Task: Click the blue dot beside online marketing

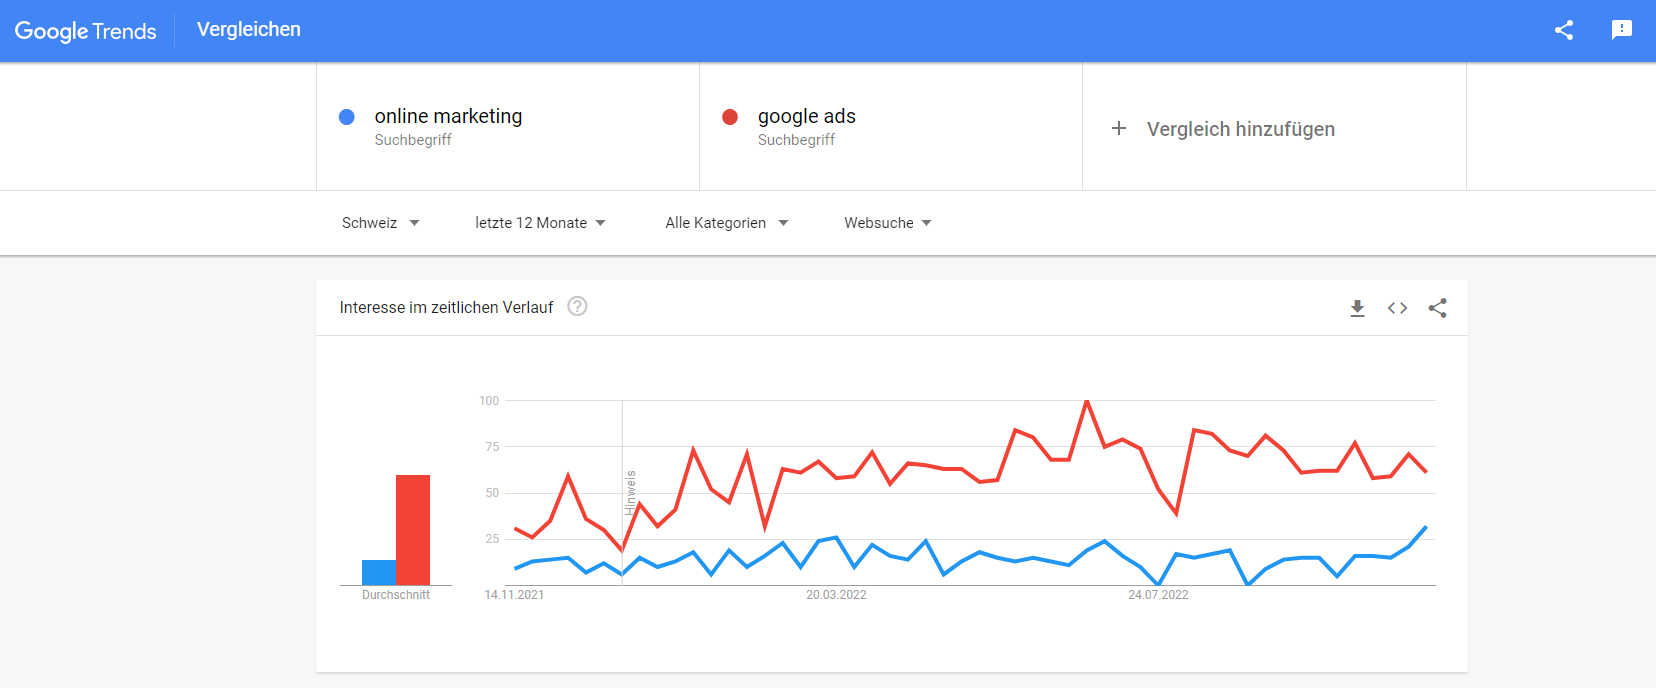Action: pyautogui.click(x=347, y=117)
